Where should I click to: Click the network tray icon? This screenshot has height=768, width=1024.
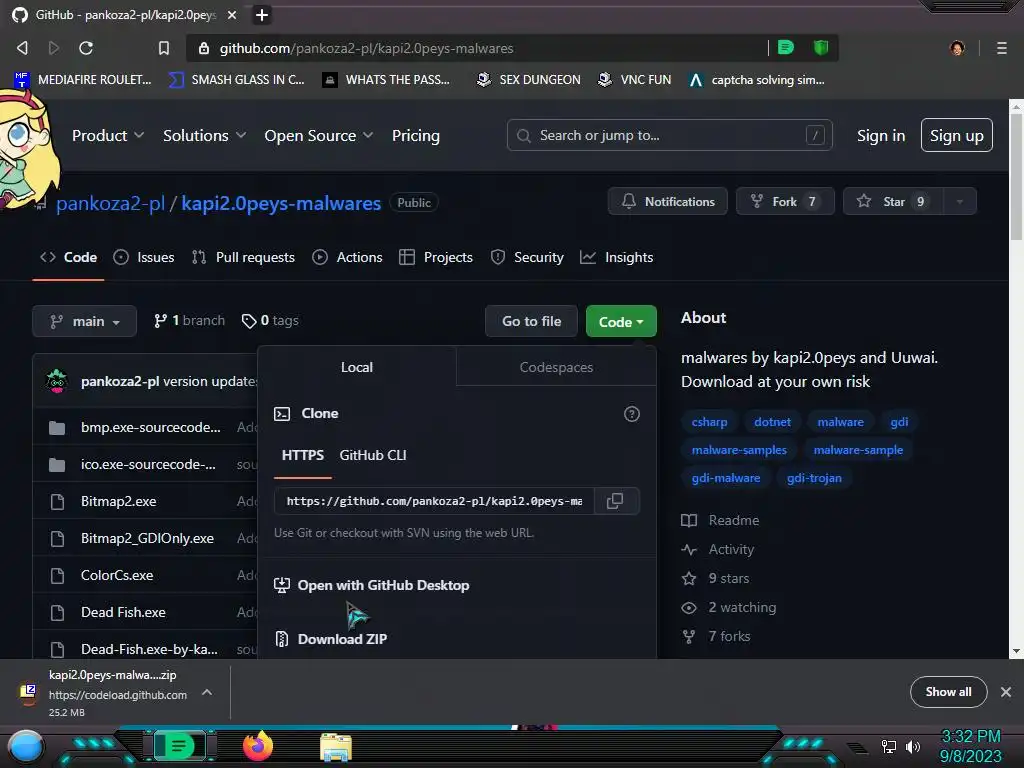[888, 746]
